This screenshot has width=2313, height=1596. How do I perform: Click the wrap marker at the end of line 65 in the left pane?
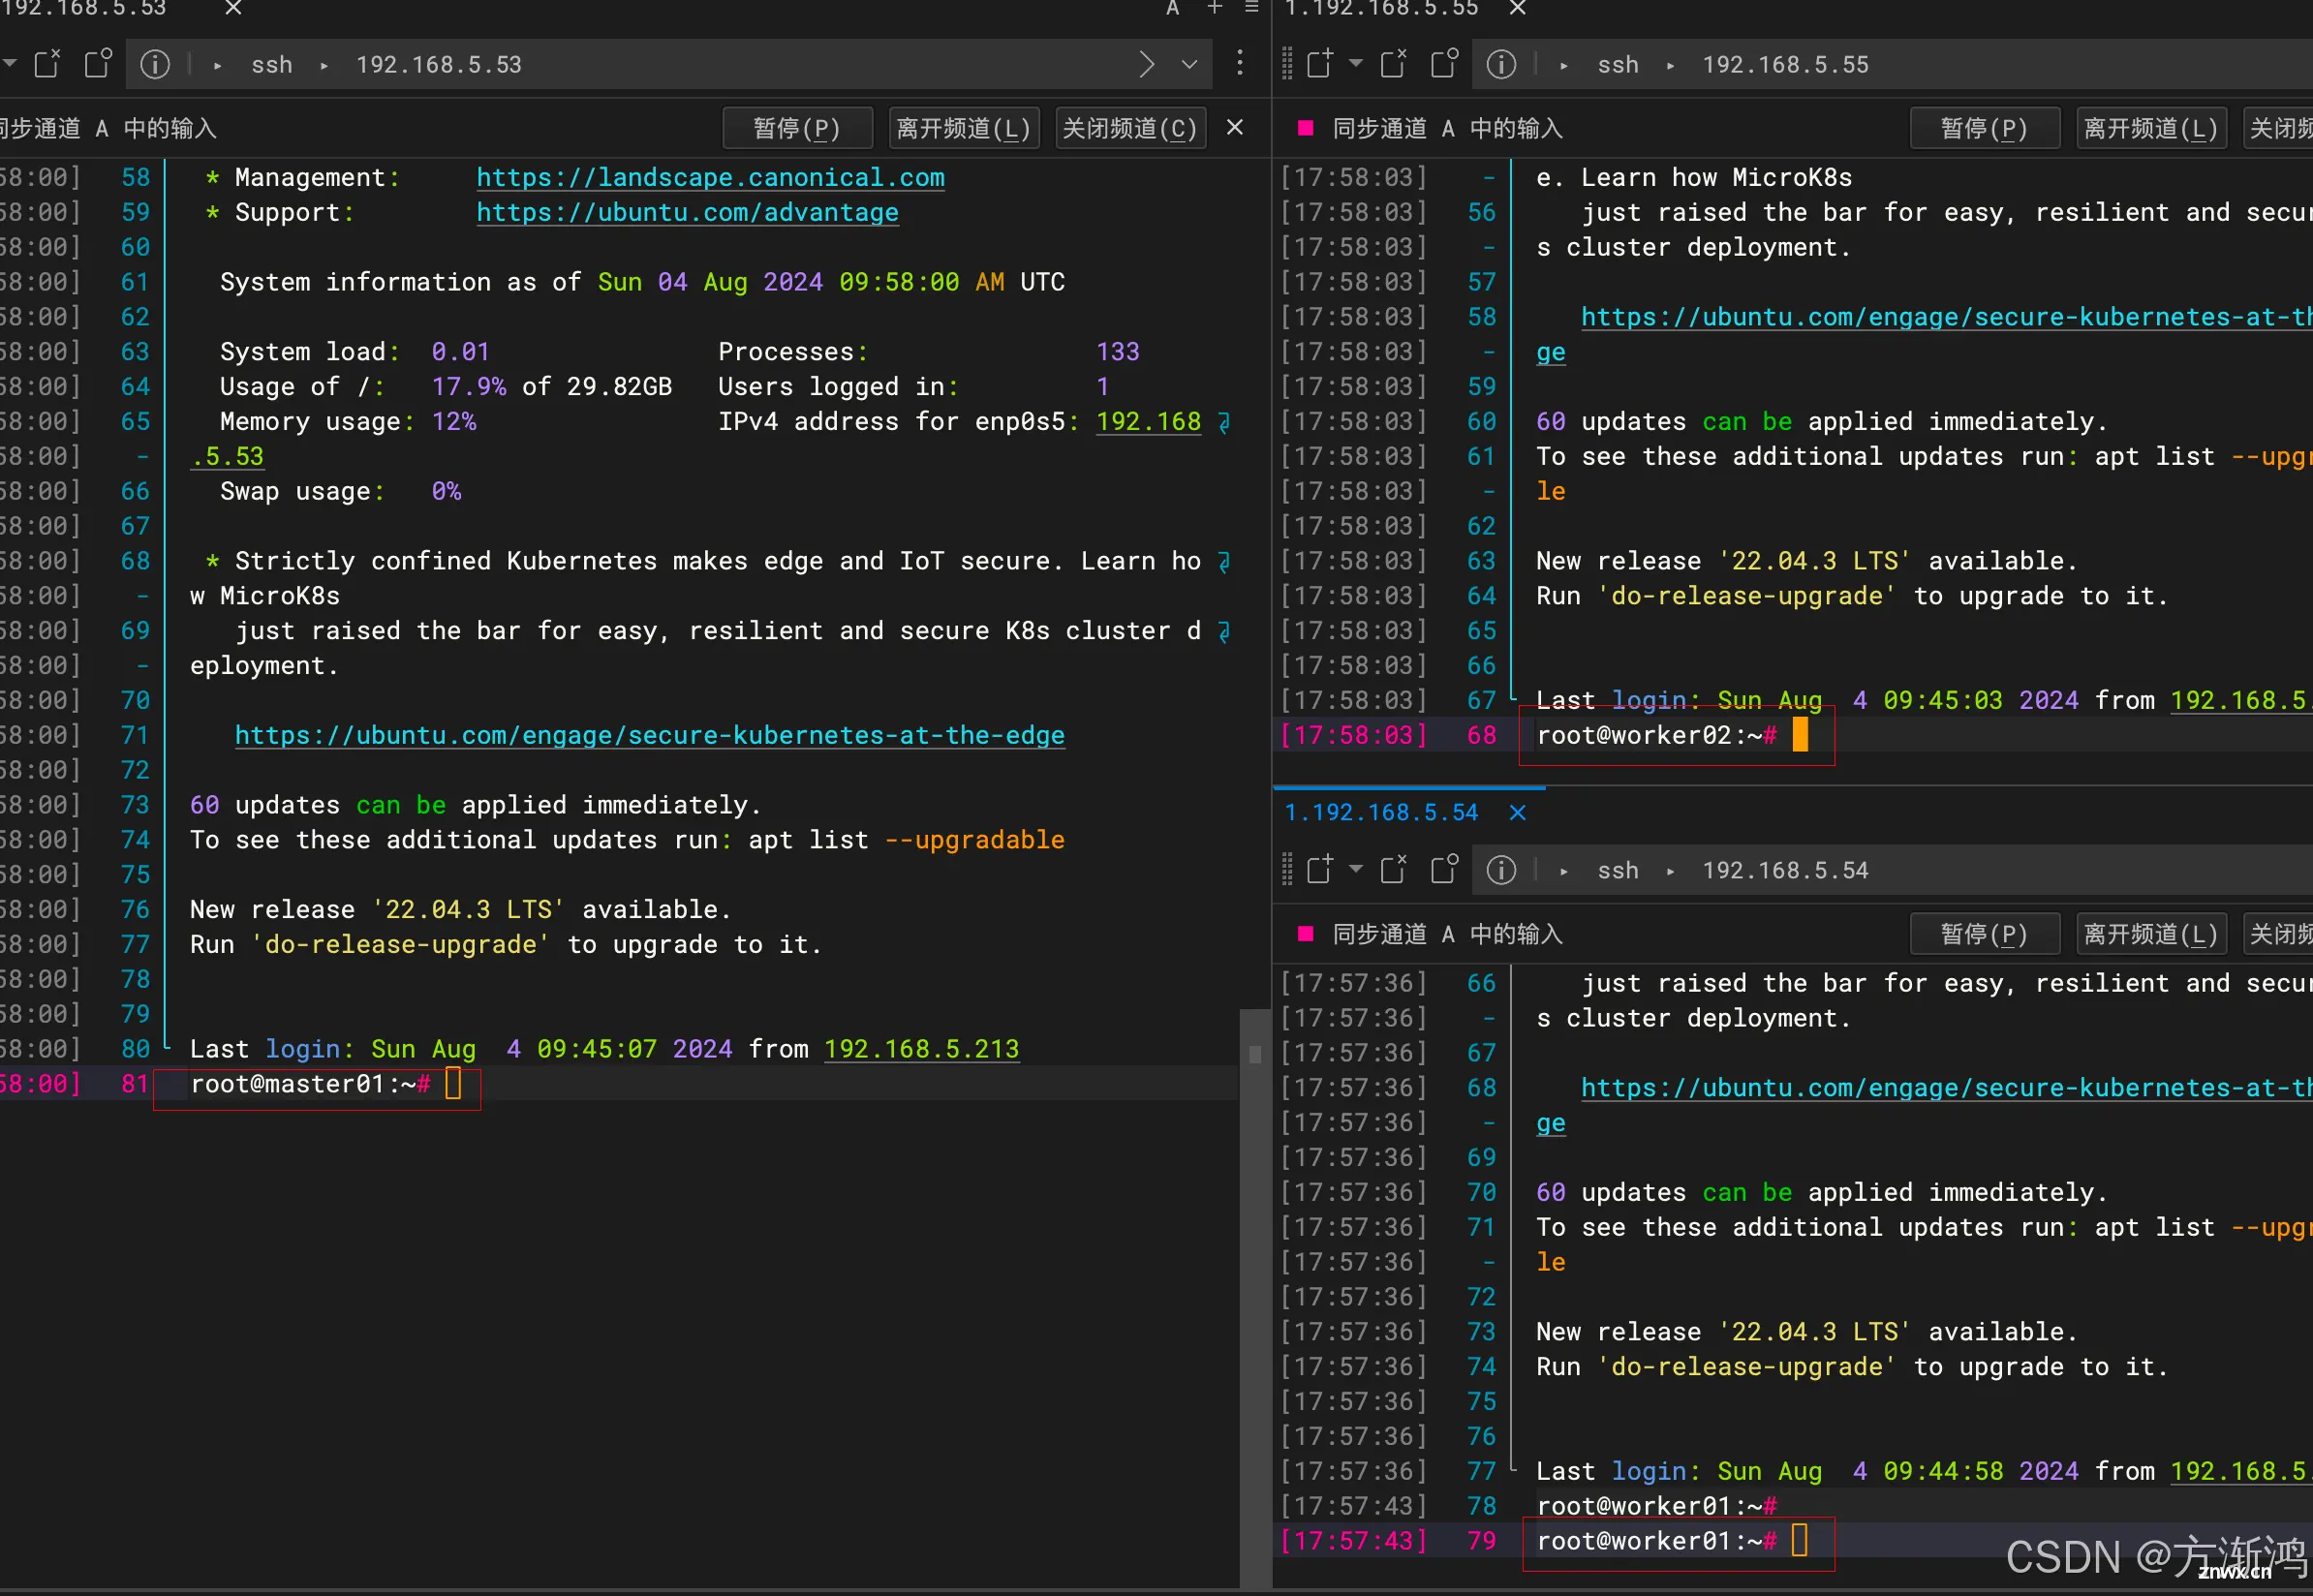pos(1223,423)
